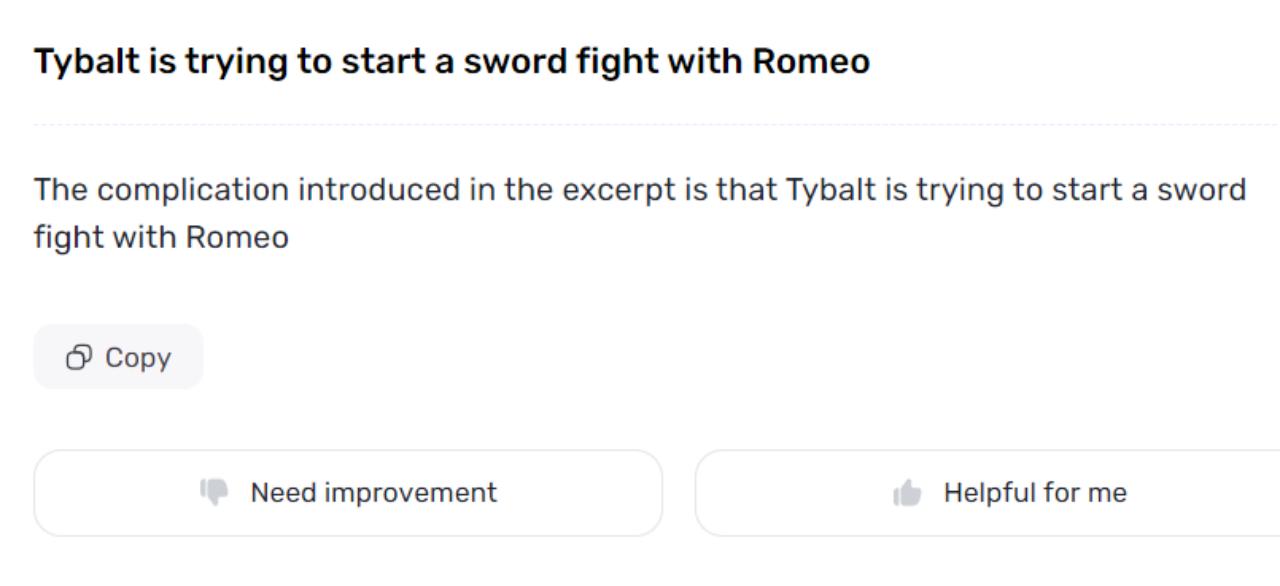Click the Copy button label

click(x=138, y=358)
